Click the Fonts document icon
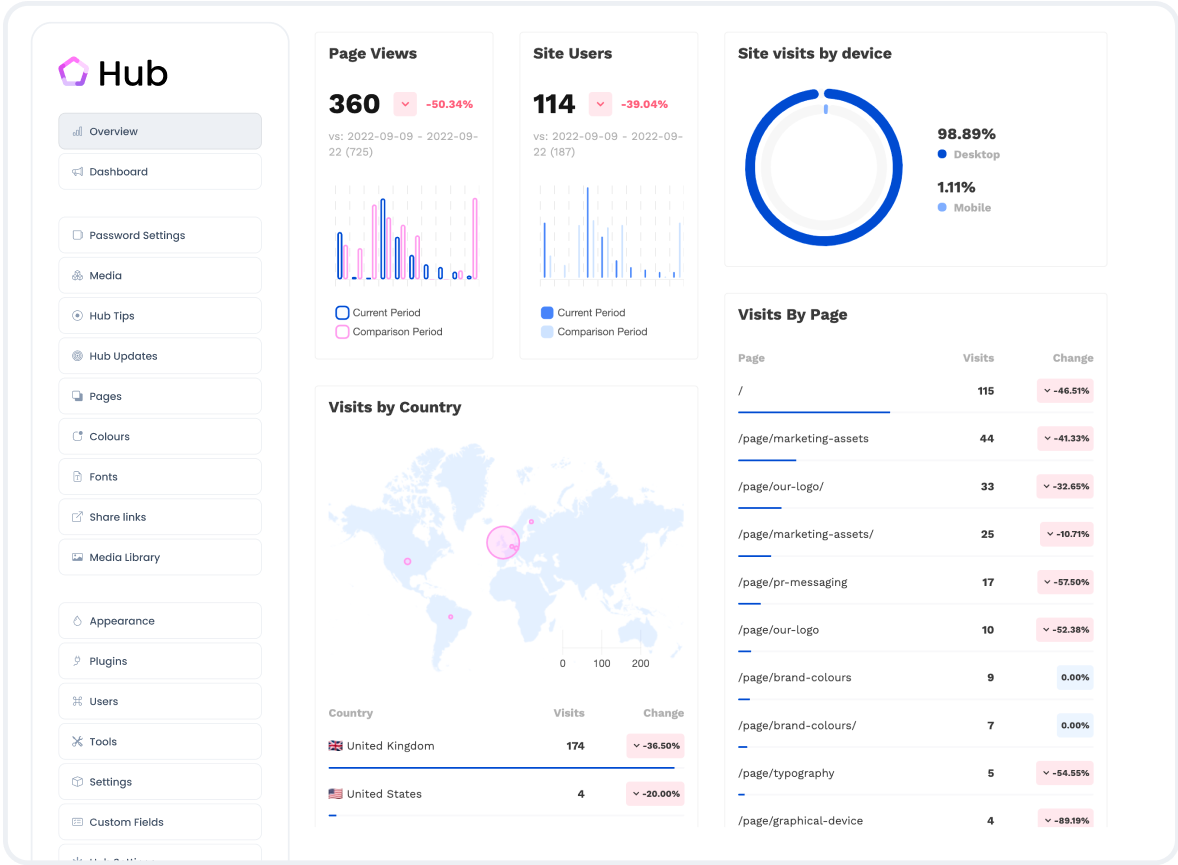This screenshot has width=1178, height=865. [77, 476]
